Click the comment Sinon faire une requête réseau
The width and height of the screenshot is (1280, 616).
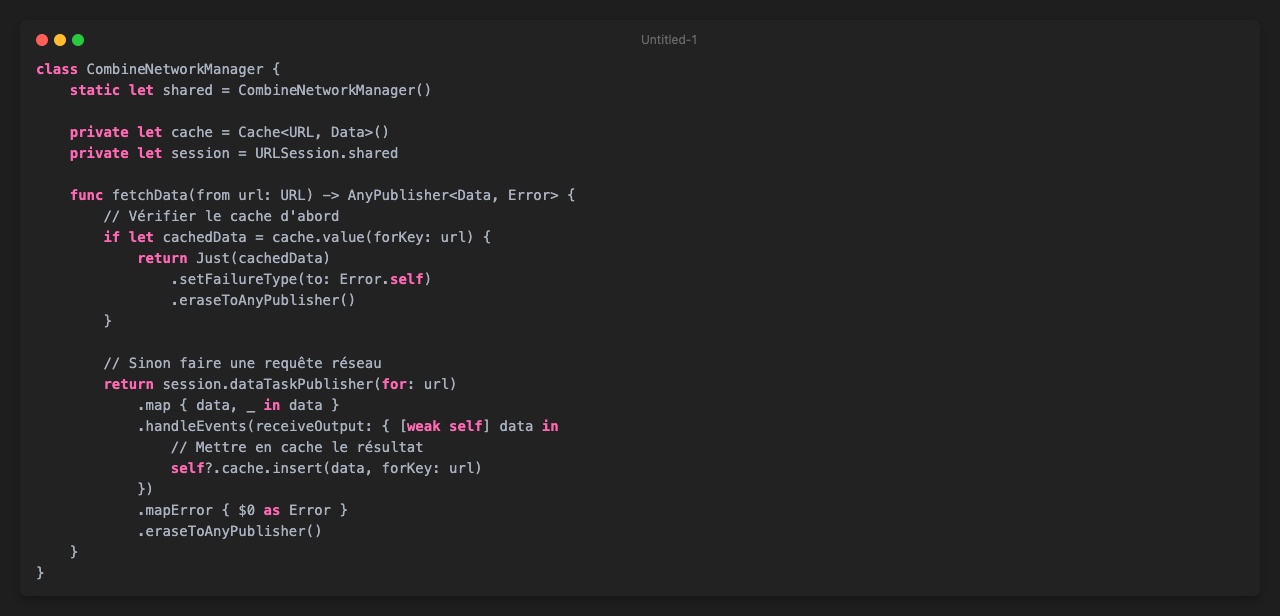point(242,363)
